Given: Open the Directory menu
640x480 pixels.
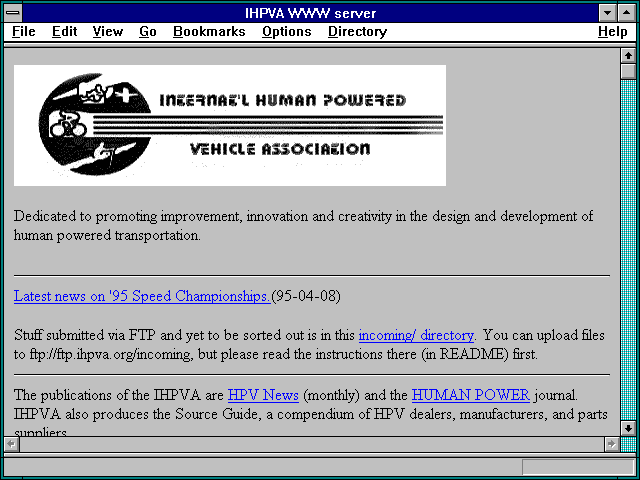Looking at the screenshot, I should click(357, 31).
